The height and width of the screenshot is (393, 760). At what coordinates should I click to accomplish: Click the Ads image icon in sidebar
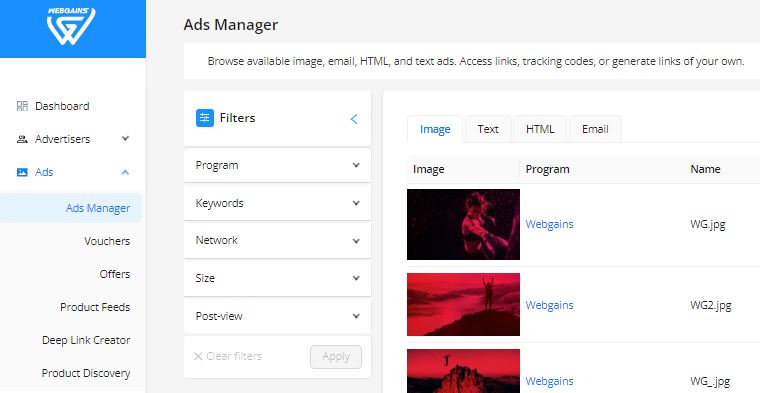coord(22,172)
